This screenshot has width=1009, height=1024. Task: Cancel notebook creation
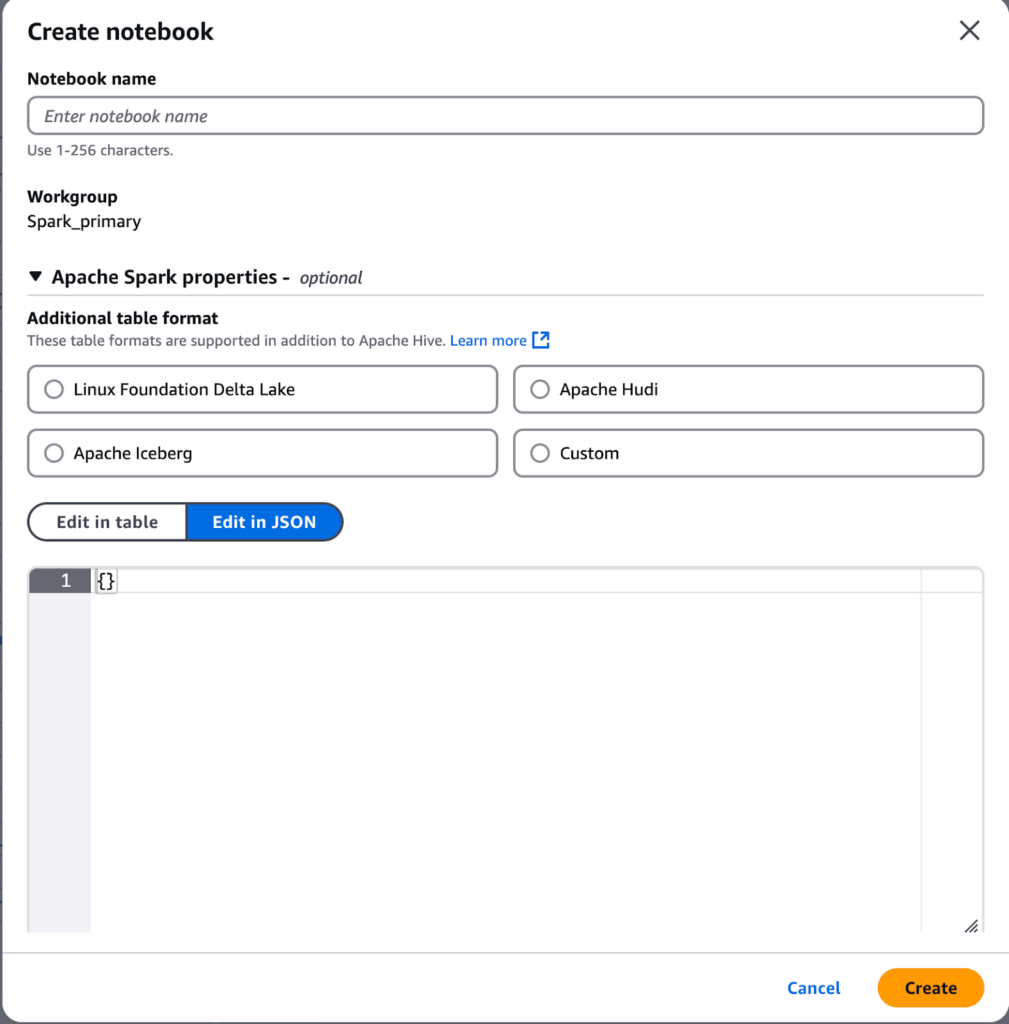pos(813,988)
